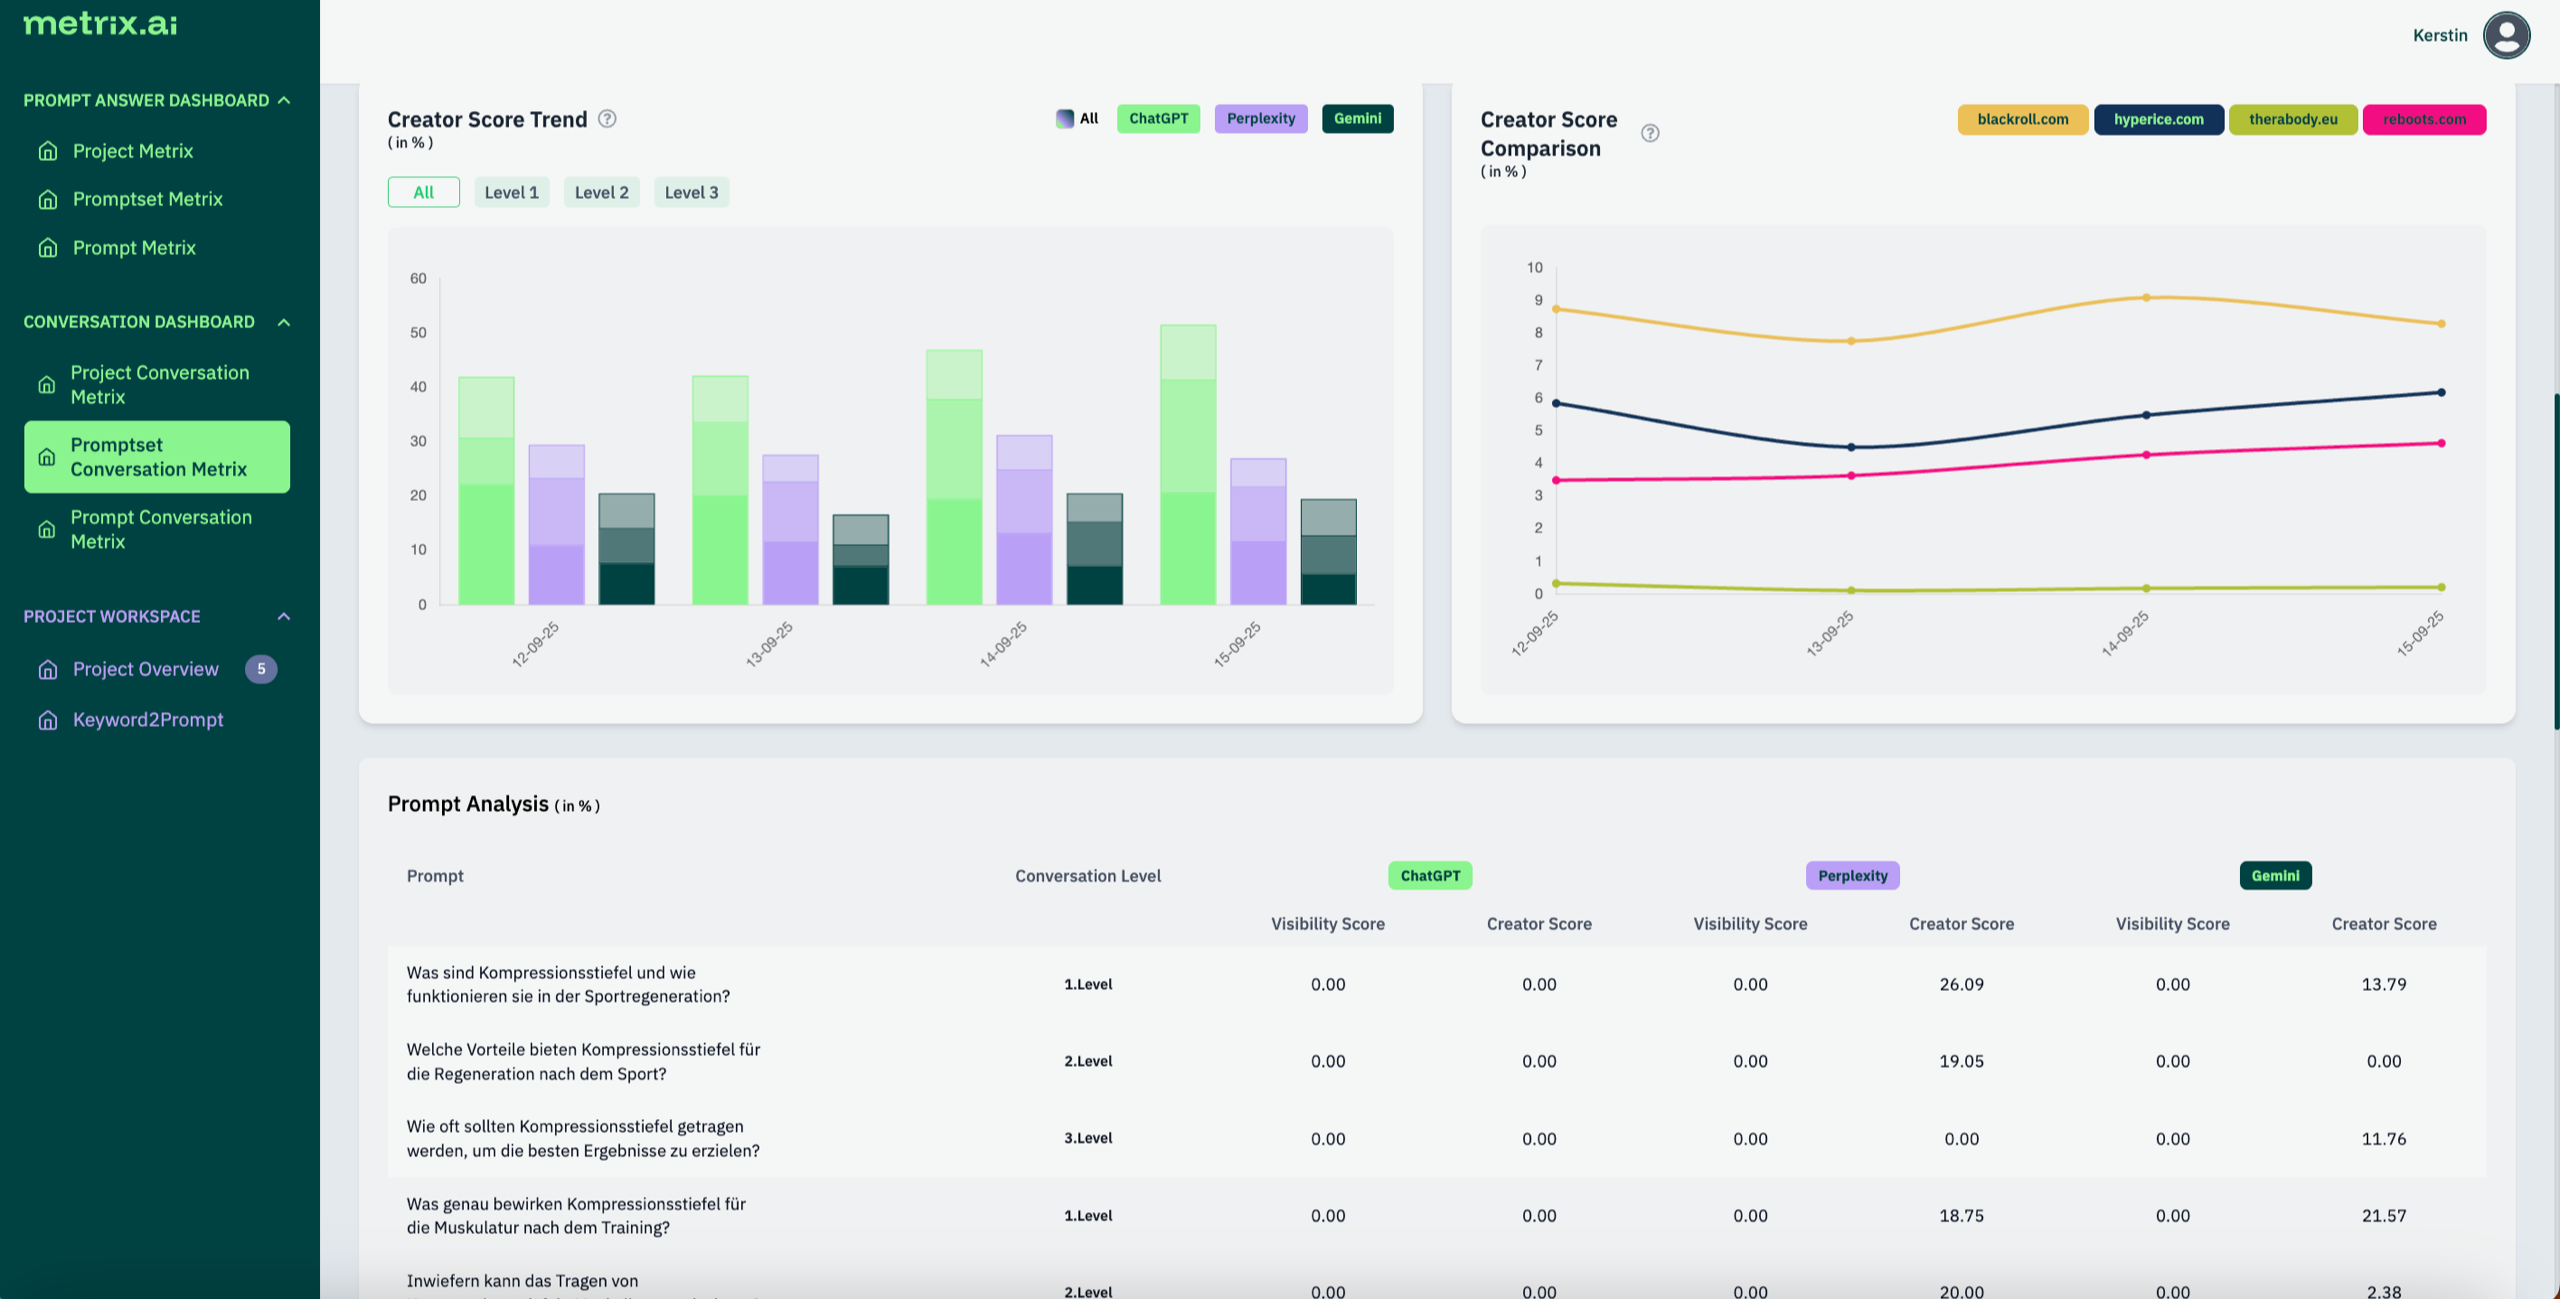The image size is (2560, 1299).
Task: Switch to the Level 3 filter
Action: [691, 193]
